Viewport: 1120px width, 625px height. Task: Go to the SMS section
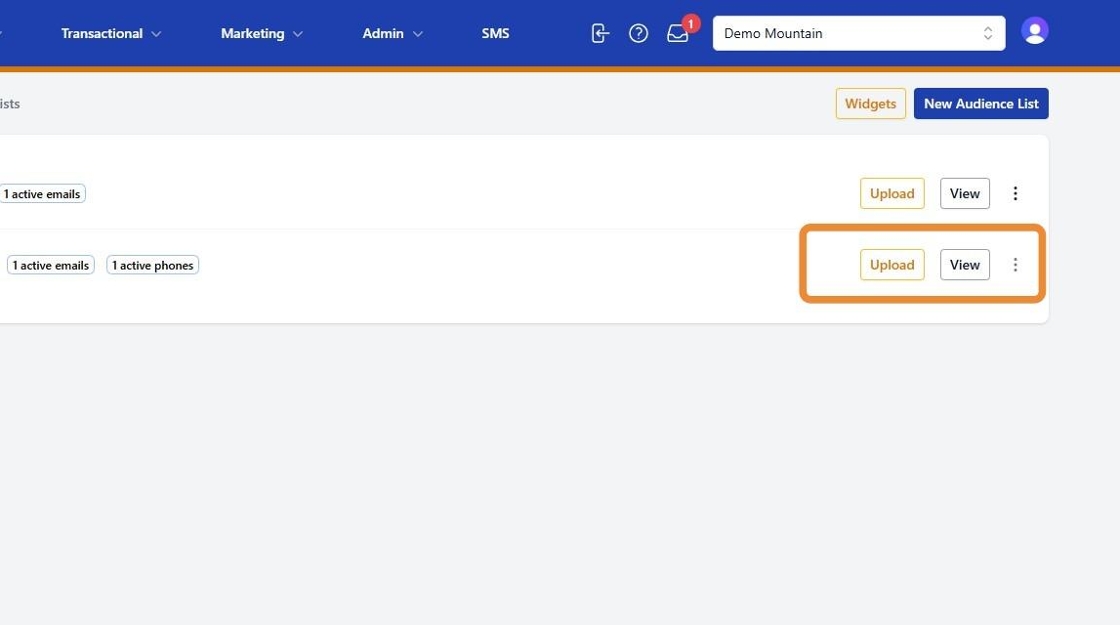[x=495, y=34]
